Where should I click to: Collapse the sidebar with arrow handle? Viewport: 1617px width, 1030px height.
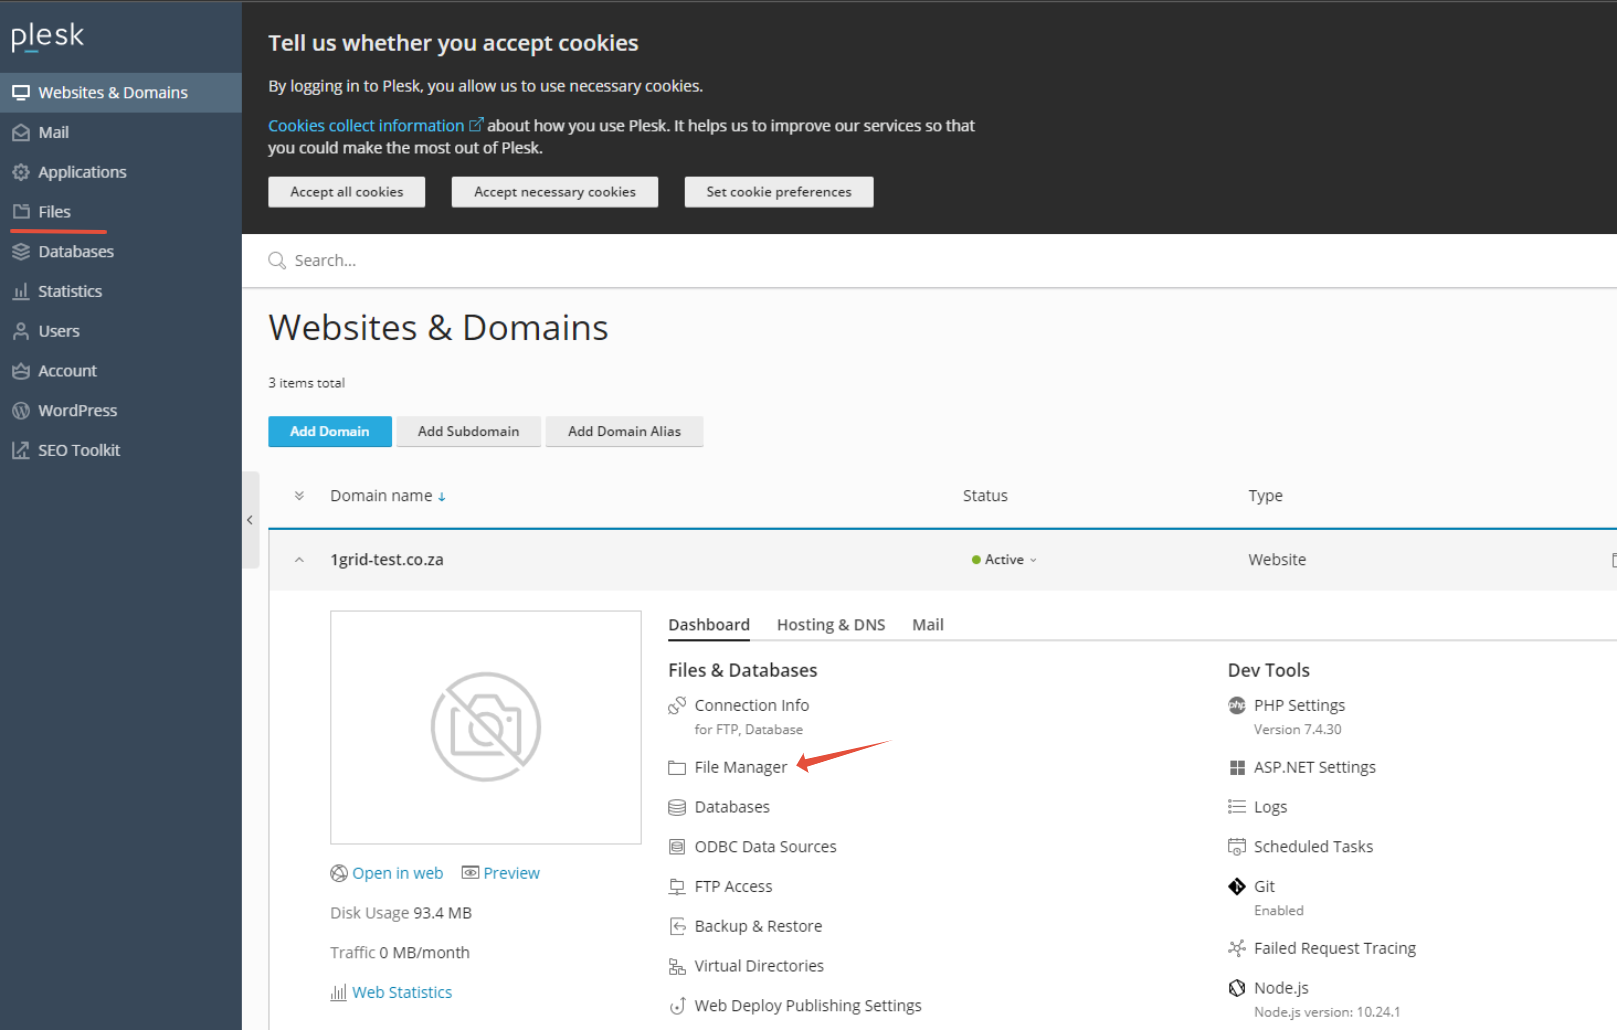click(250, 520)
